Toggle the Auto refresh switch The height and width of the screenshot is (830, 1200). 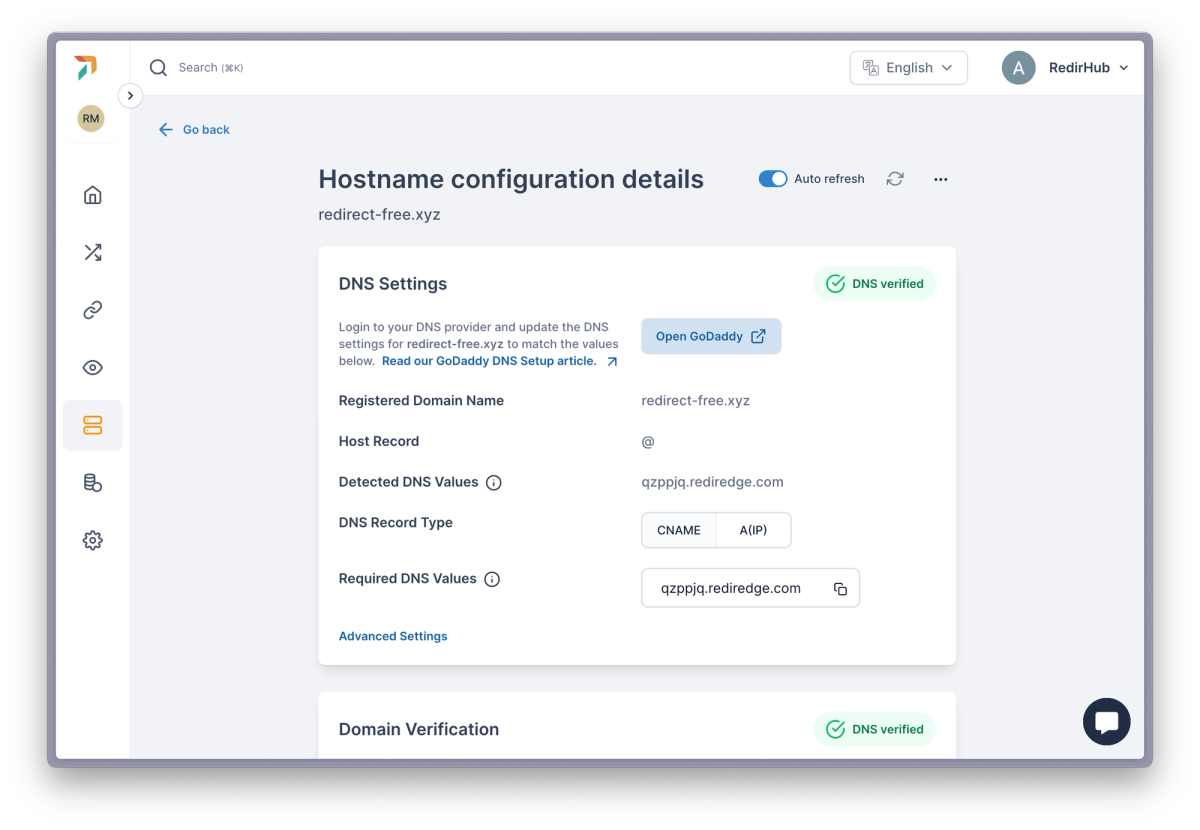773,179
